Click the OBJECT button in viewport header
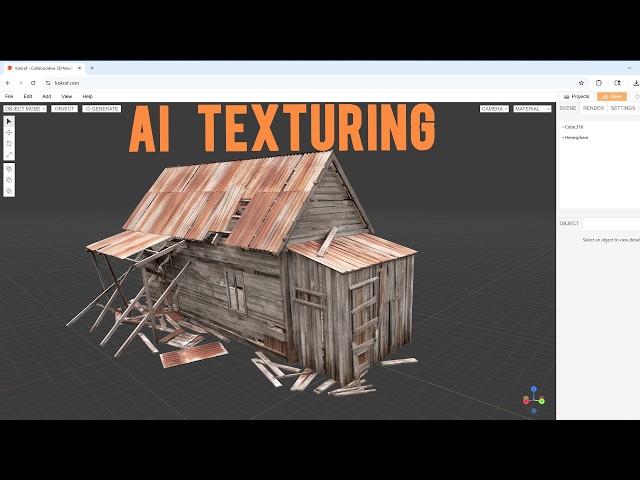This screenshot has height=480, width=640. [64, 109]
